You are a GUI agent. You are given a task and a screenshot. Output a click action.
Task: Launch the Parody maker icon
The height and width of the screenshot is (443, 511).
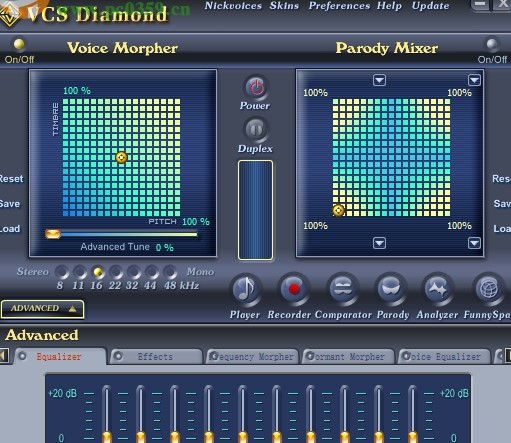point(391,289)
